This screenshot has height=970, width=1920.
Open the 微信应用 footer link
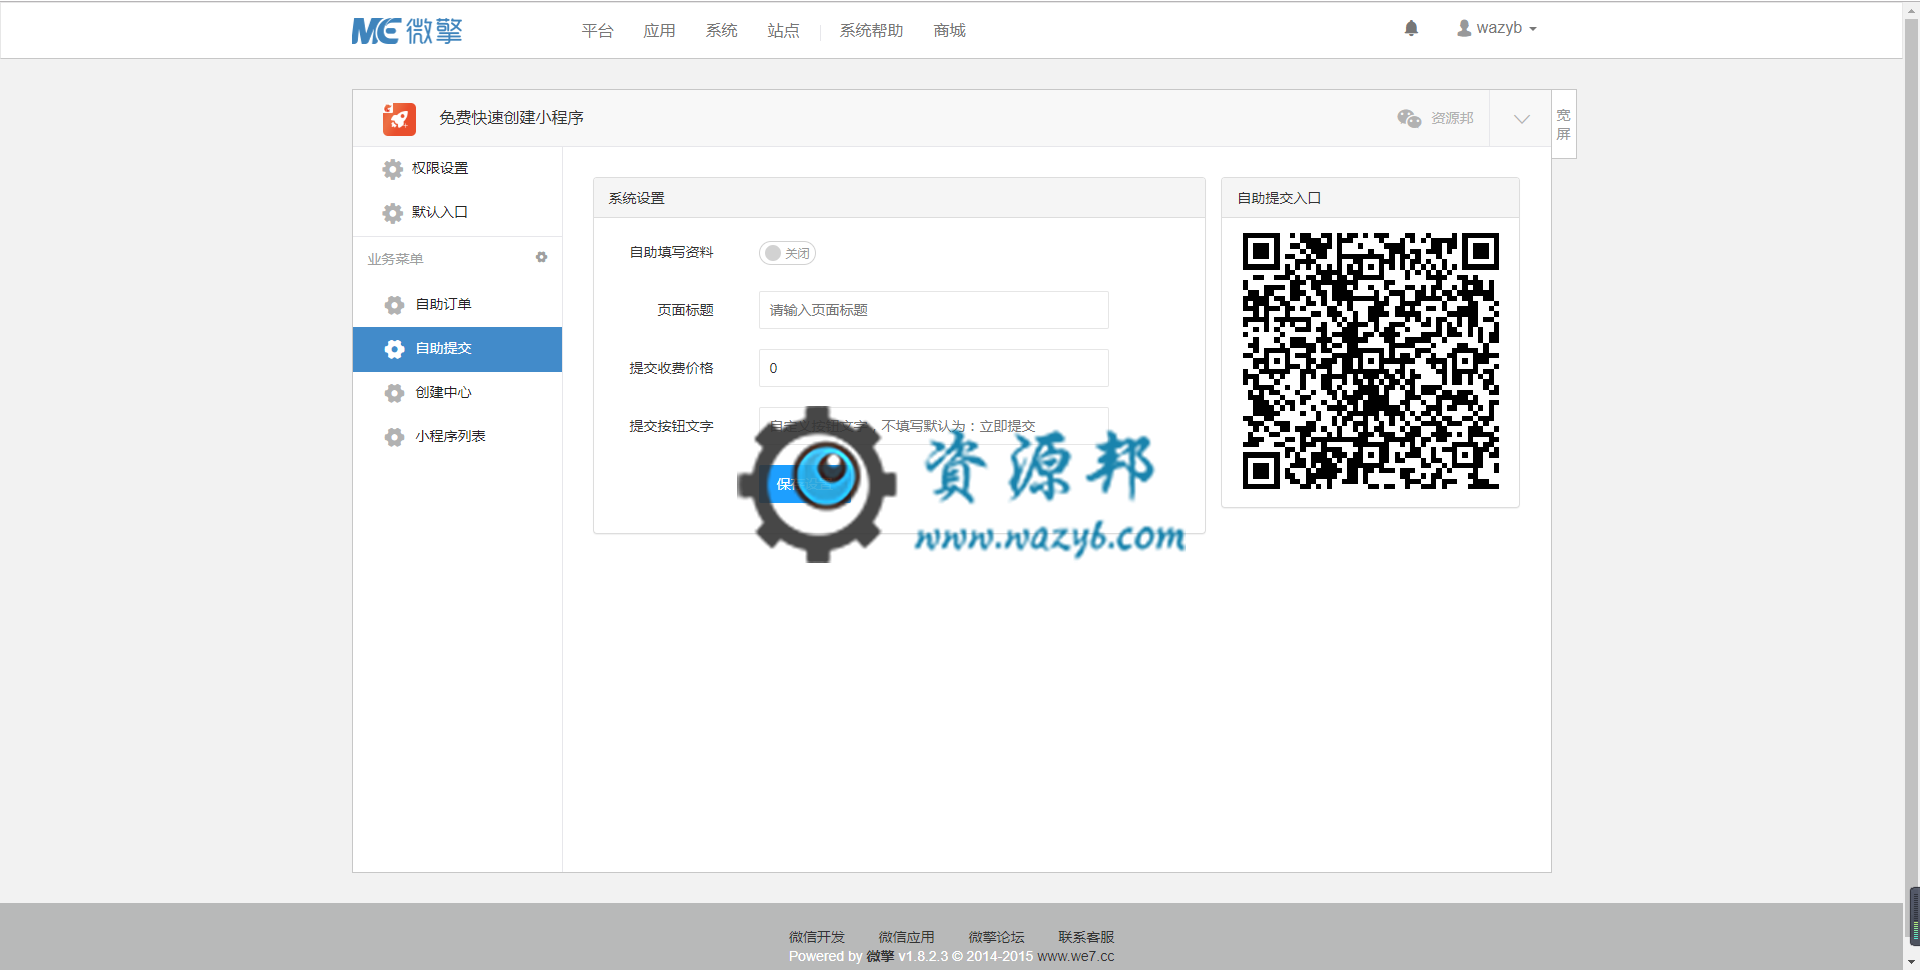click(x=906, y=937)
